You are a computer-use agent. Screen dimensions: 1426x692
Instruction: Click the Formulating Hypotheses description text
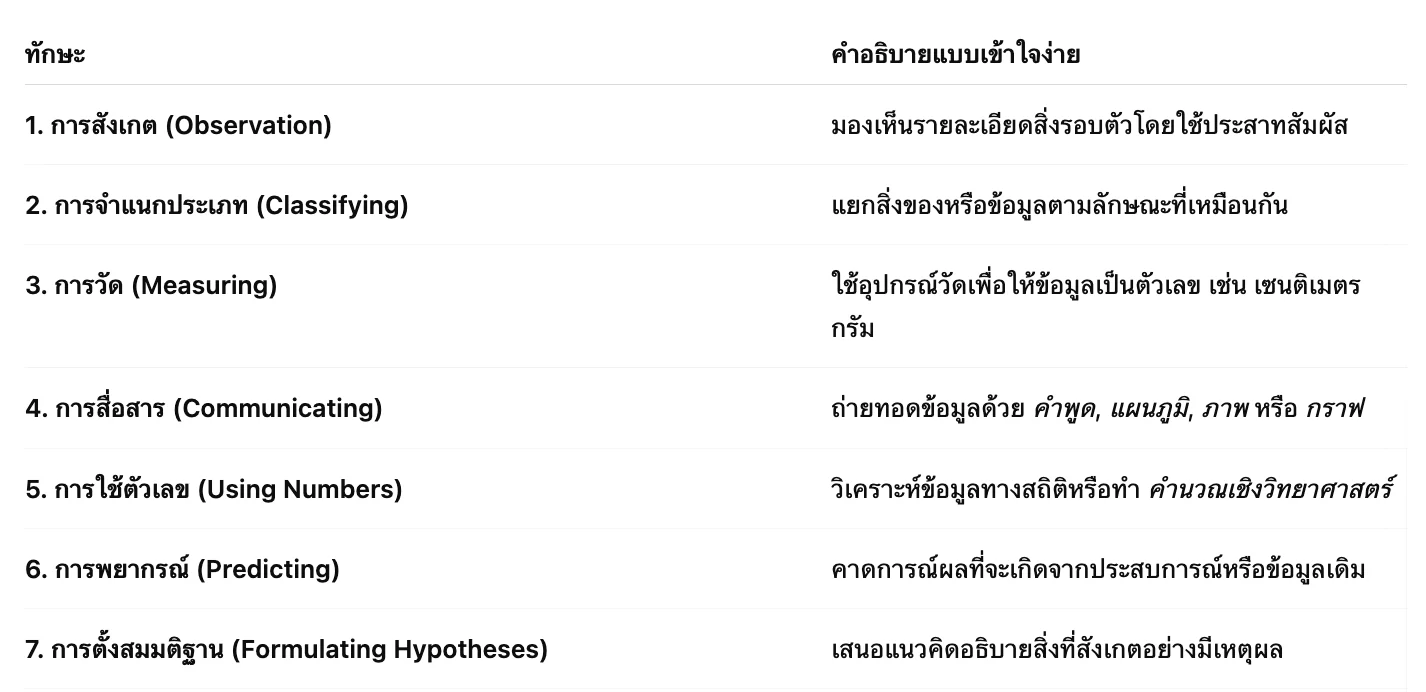1056,649
